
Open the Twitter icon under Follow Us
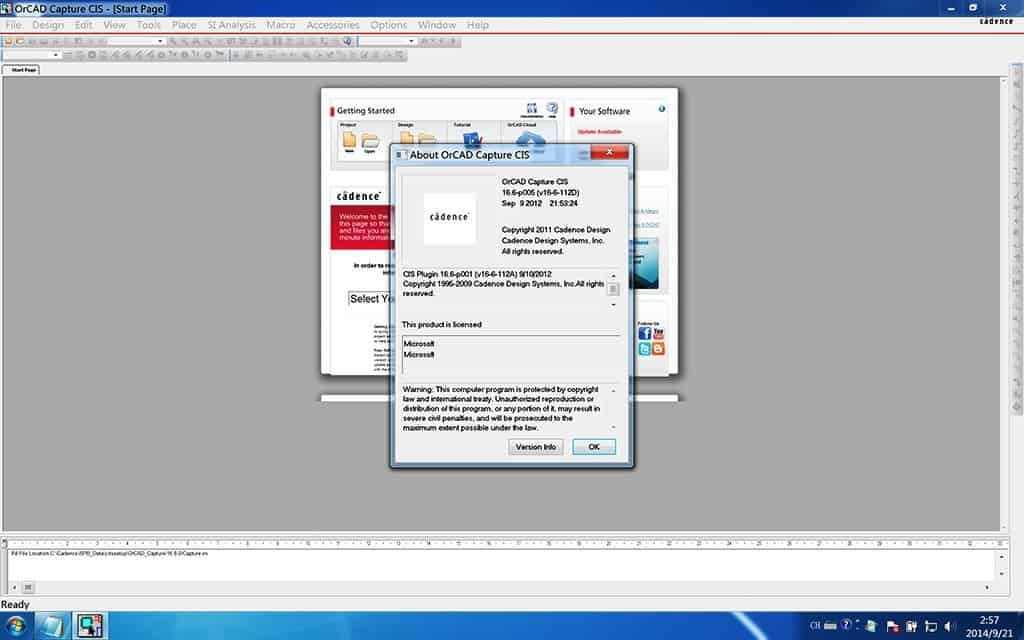point(645,349)
